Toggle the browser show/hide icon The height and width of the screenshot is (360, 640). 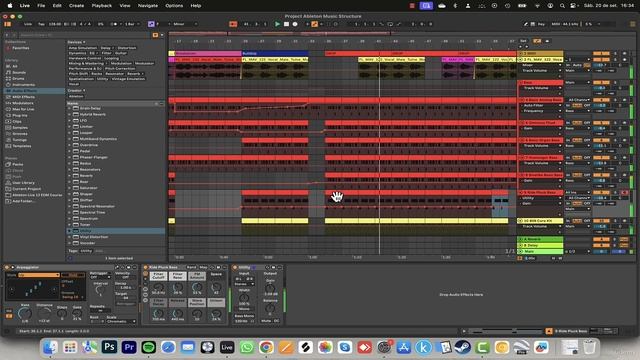click(x=7, y=24)
